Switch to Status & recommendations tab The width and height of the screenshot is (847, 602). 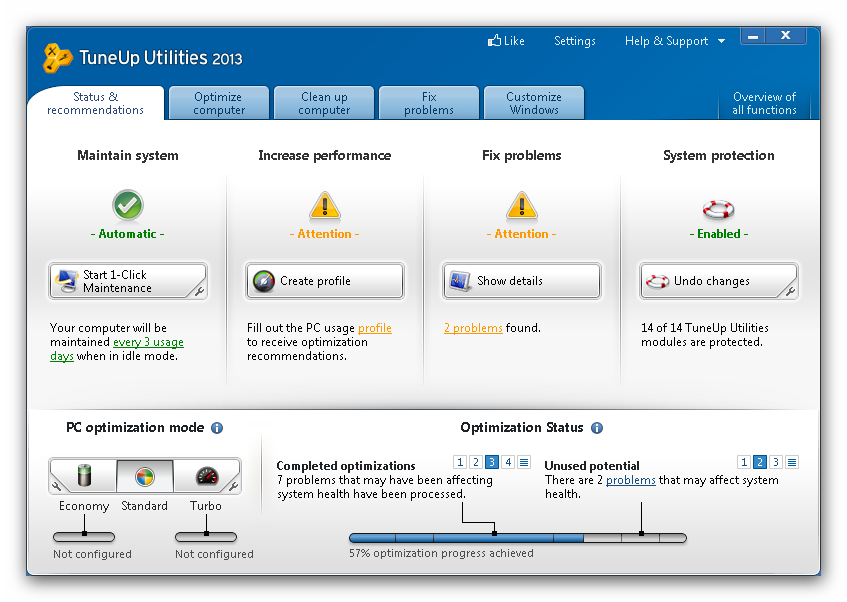tap(96, 103)
